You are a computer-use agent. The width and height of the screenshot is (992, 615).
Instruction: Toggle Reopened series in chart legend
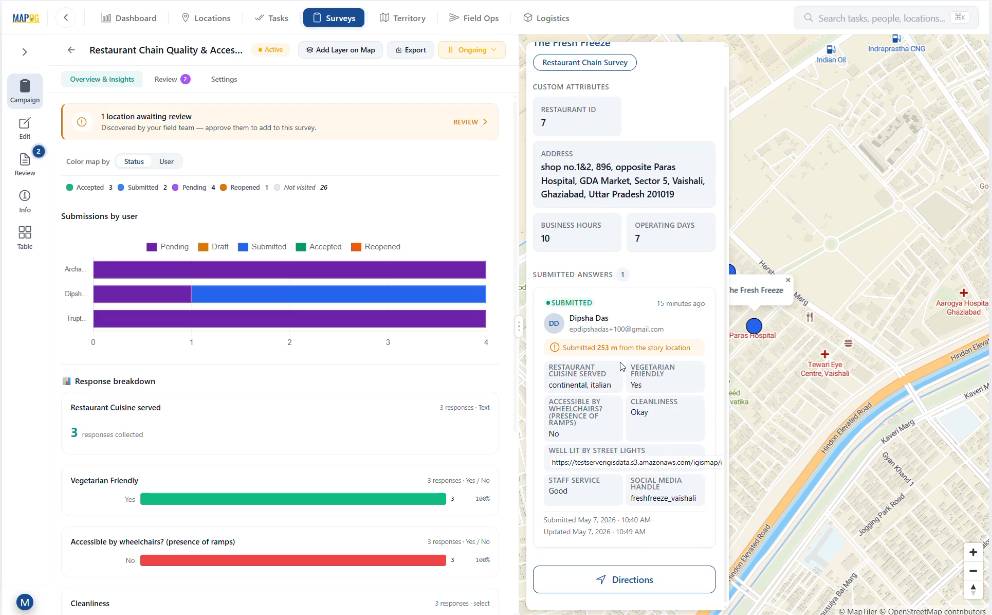coord(376,247)
